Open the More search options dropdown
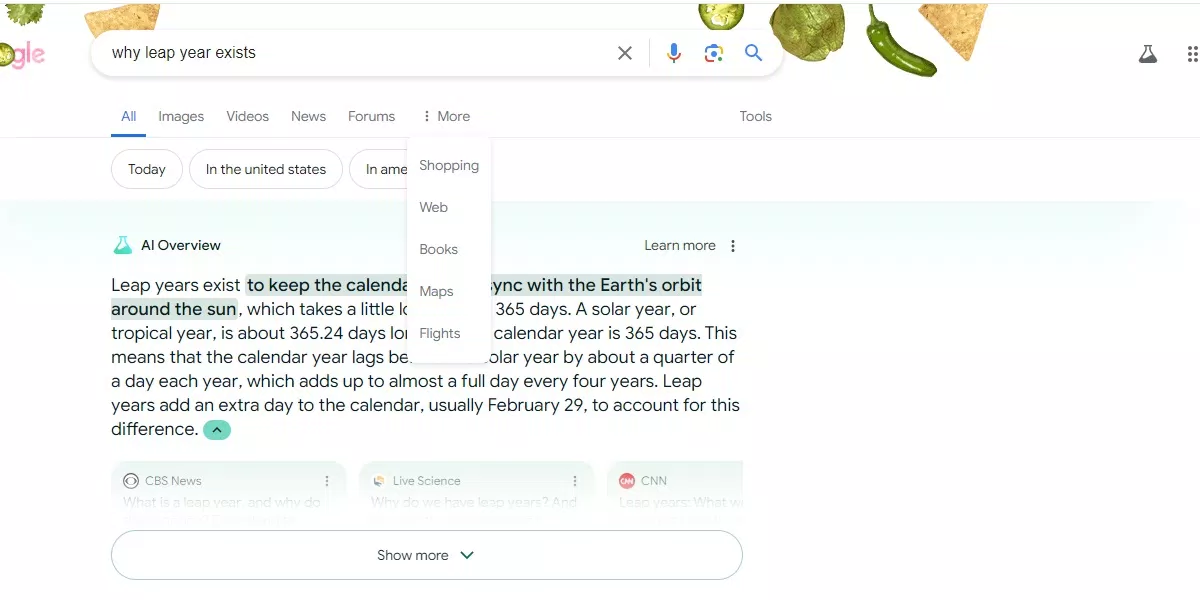 (x=446, y=116)
